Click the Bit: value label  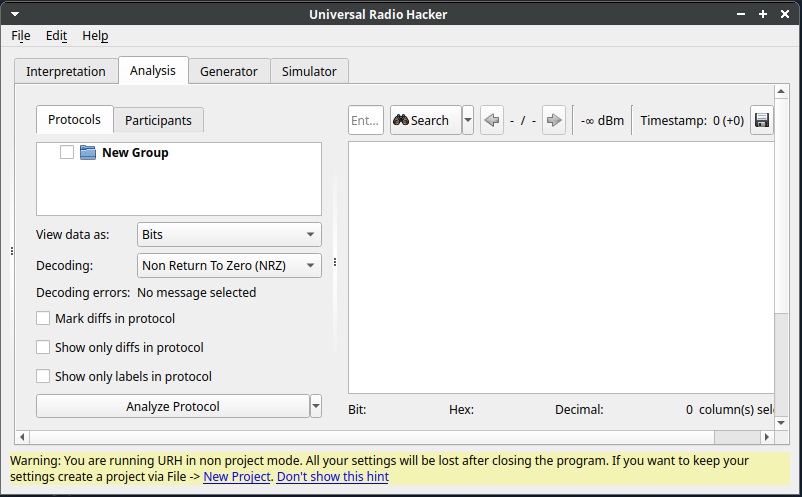[x=357, y=410]
